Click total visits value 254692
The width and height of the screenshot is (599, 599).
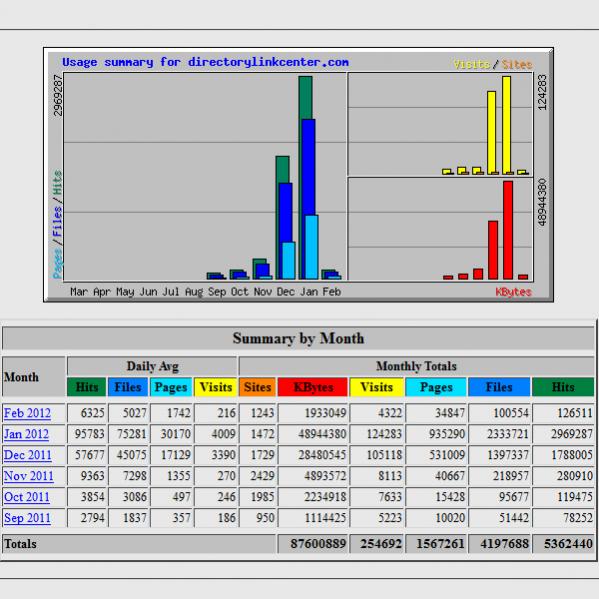(381, 544)
